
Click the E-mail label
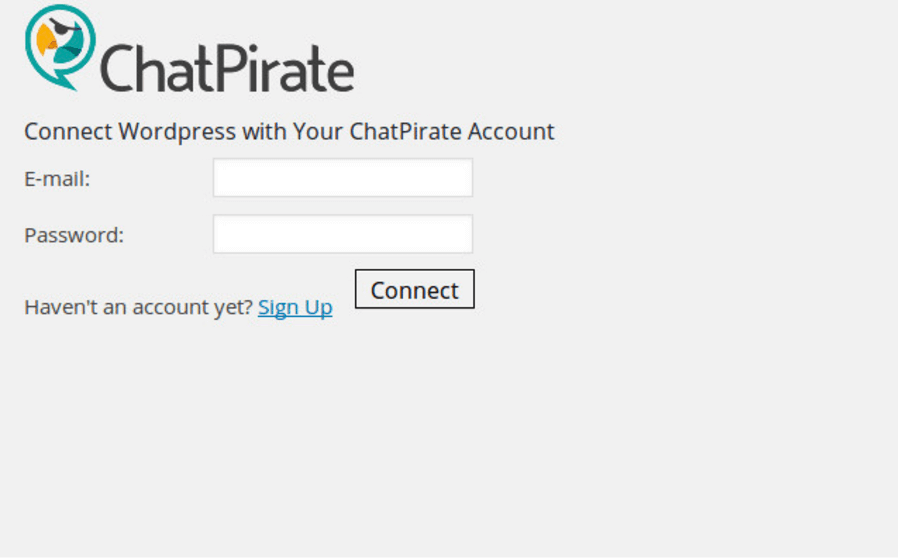(57, 179)
